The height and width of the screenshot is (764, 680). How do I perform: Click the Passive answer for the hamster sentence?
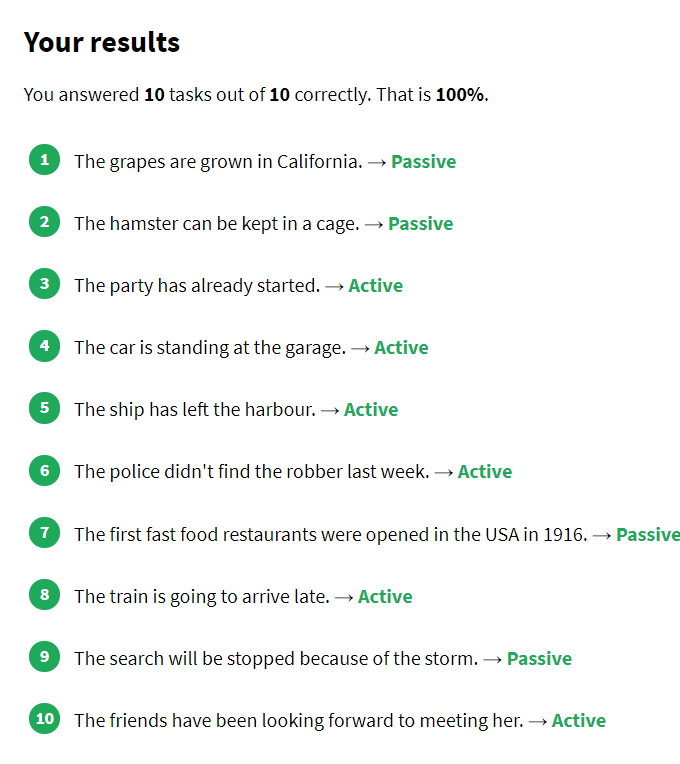point(420,224)
